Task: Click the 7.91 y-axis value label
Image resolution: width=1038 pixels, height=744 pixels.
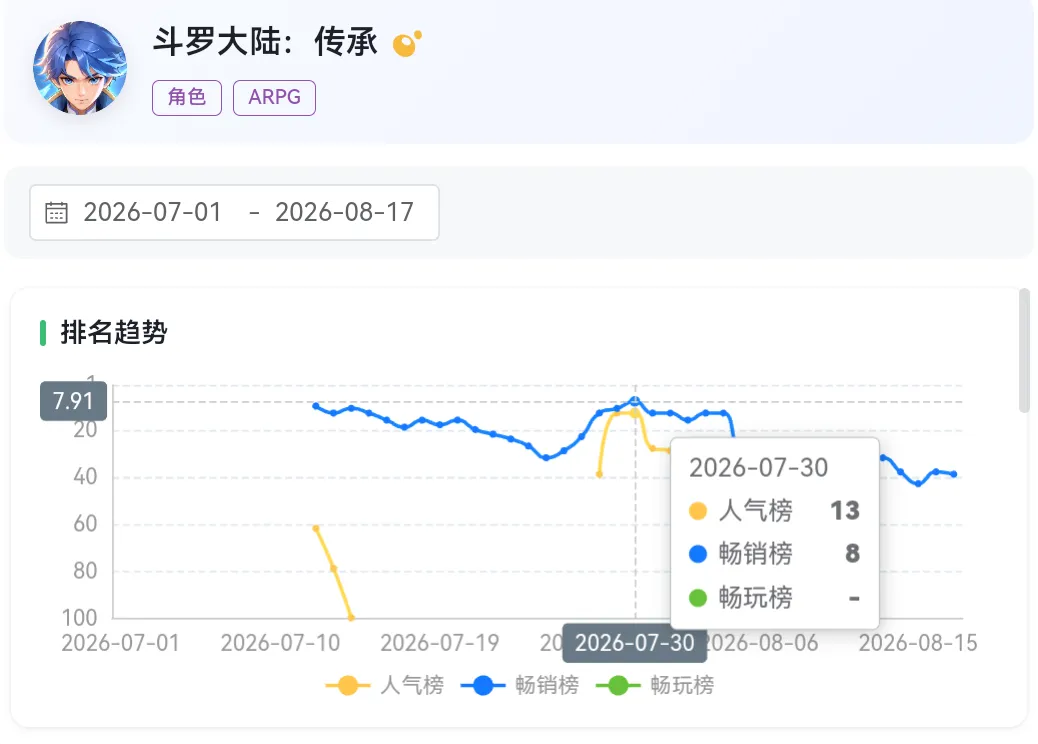Action: click(73, 401)
